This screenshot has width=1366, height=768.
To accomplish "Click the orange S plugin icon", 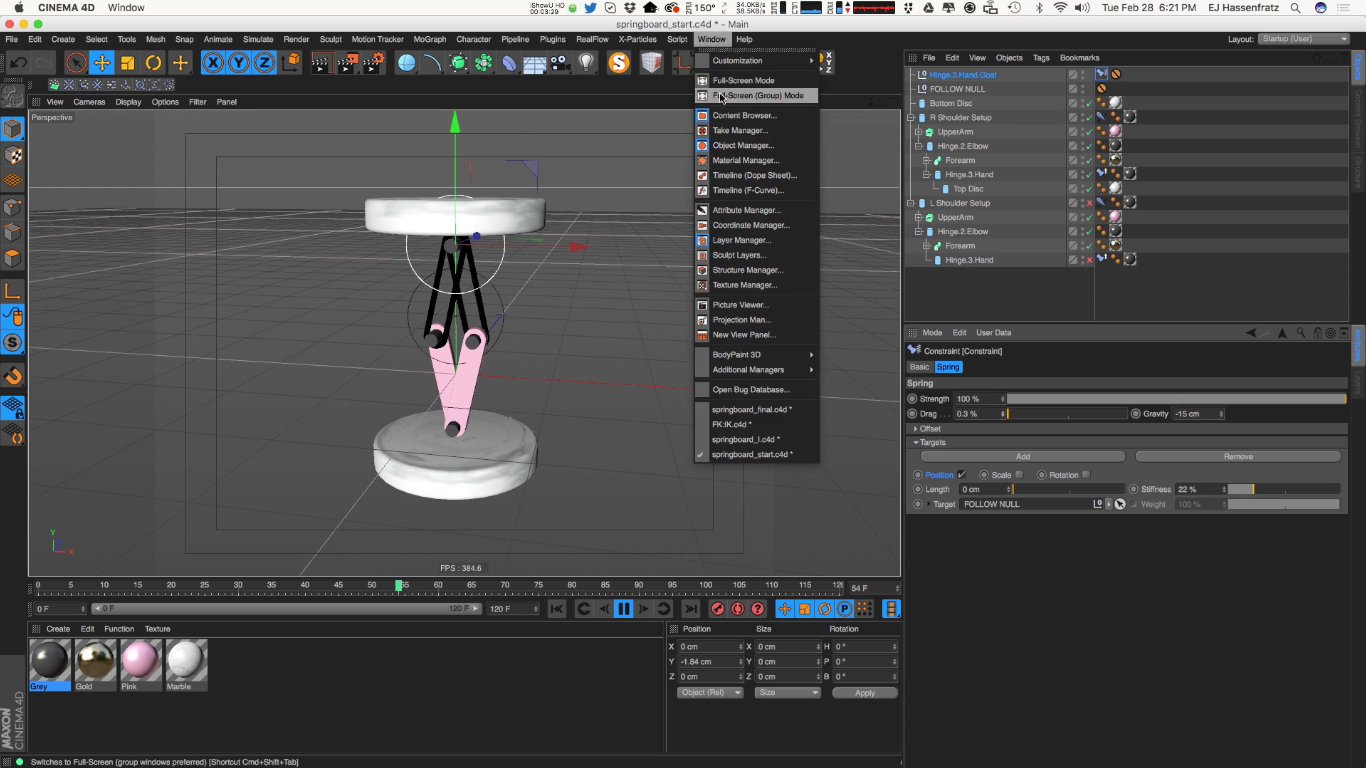I will [619, 63].
